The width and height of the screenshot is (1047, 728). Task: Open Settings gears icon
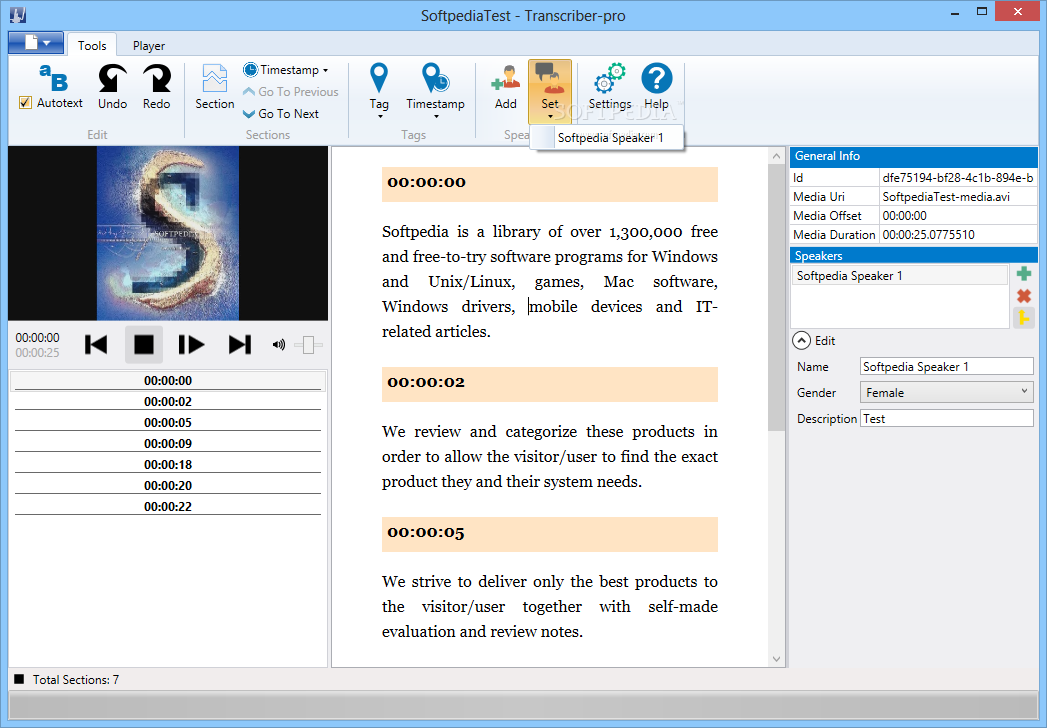610,79
